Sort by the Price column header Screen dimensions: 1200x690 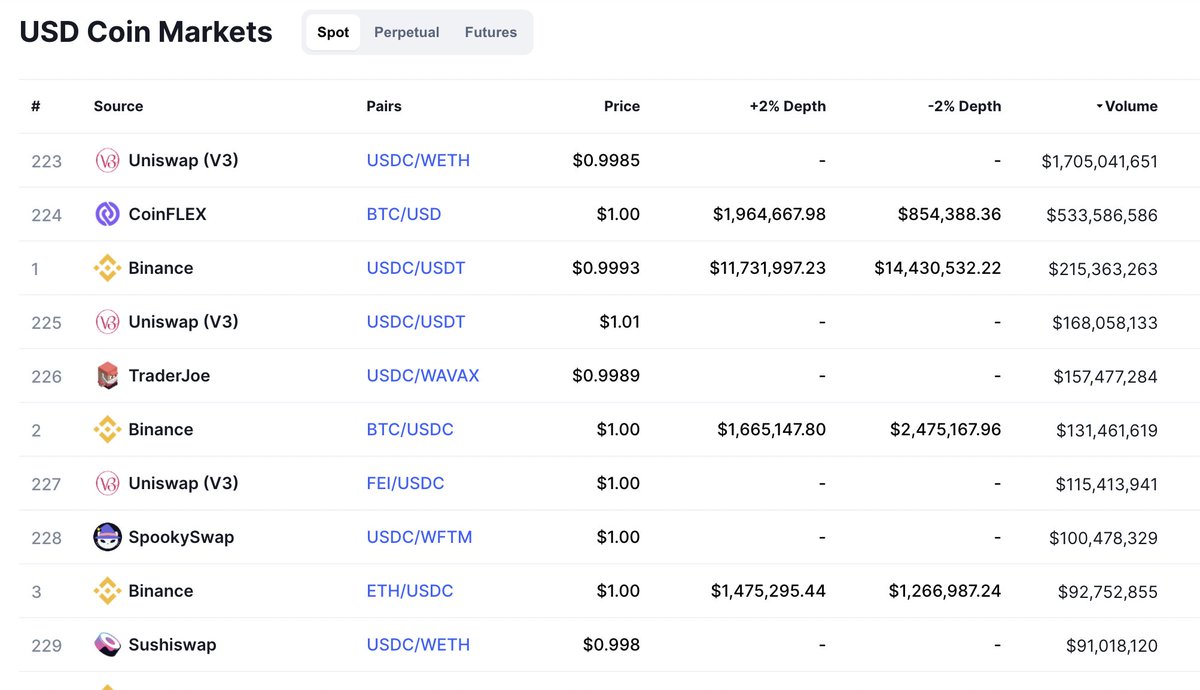(622, 106)
